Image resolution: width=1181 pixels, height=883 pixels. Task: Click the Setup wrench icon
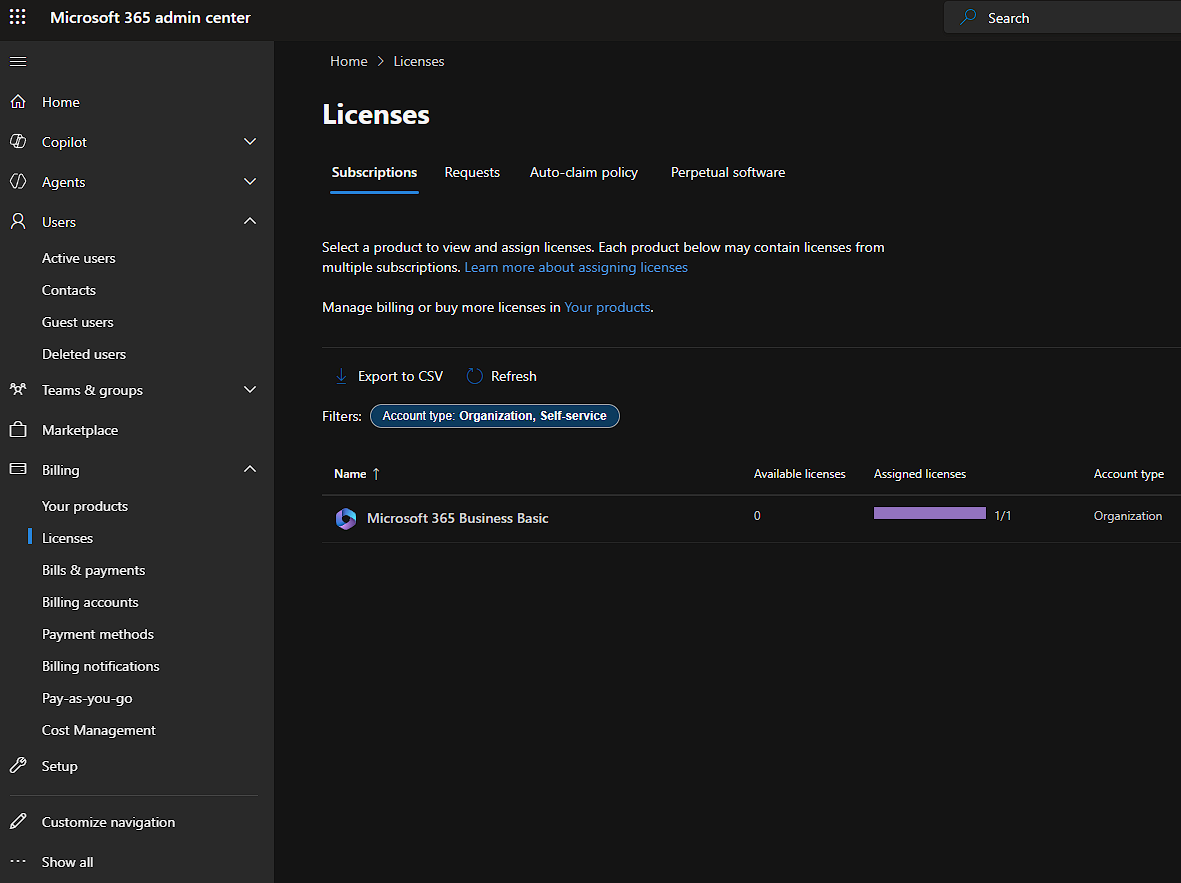pos(18,765)
